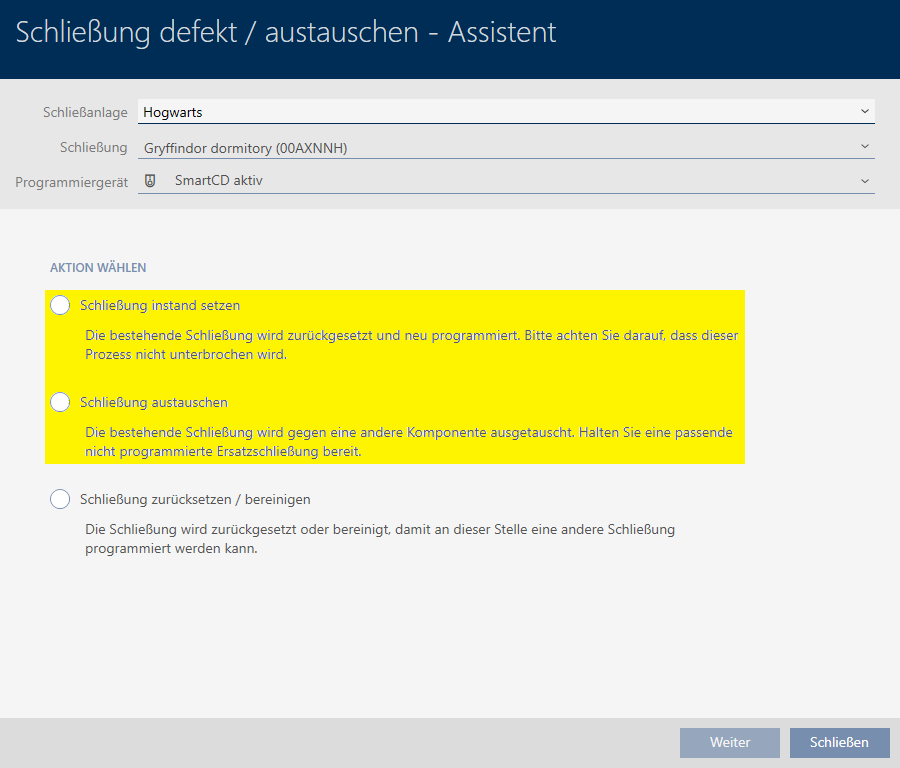
Task: Select the 'Schließung instand setzen' radio circle
Action: click(60, 305)
